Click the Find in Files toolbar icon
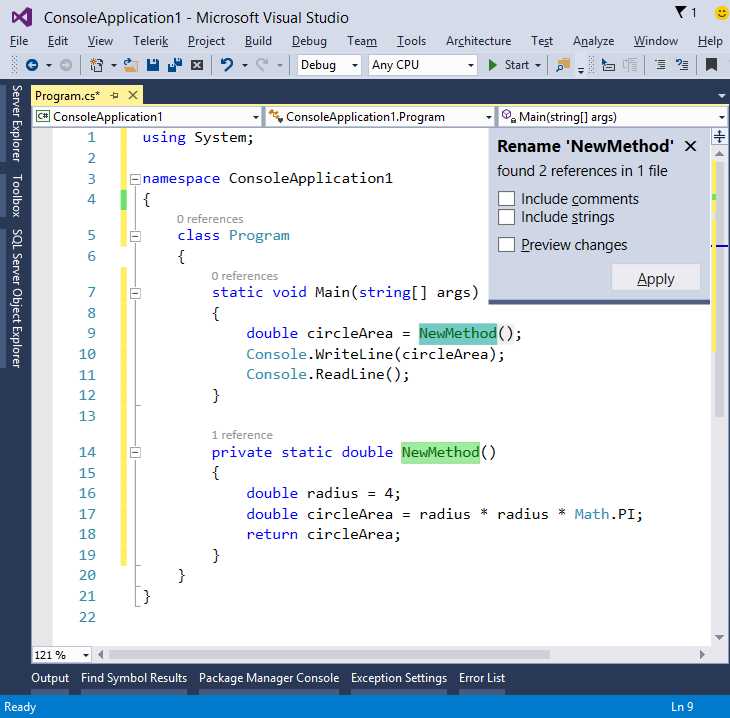 pyautogui.click(x=563, y=65)
